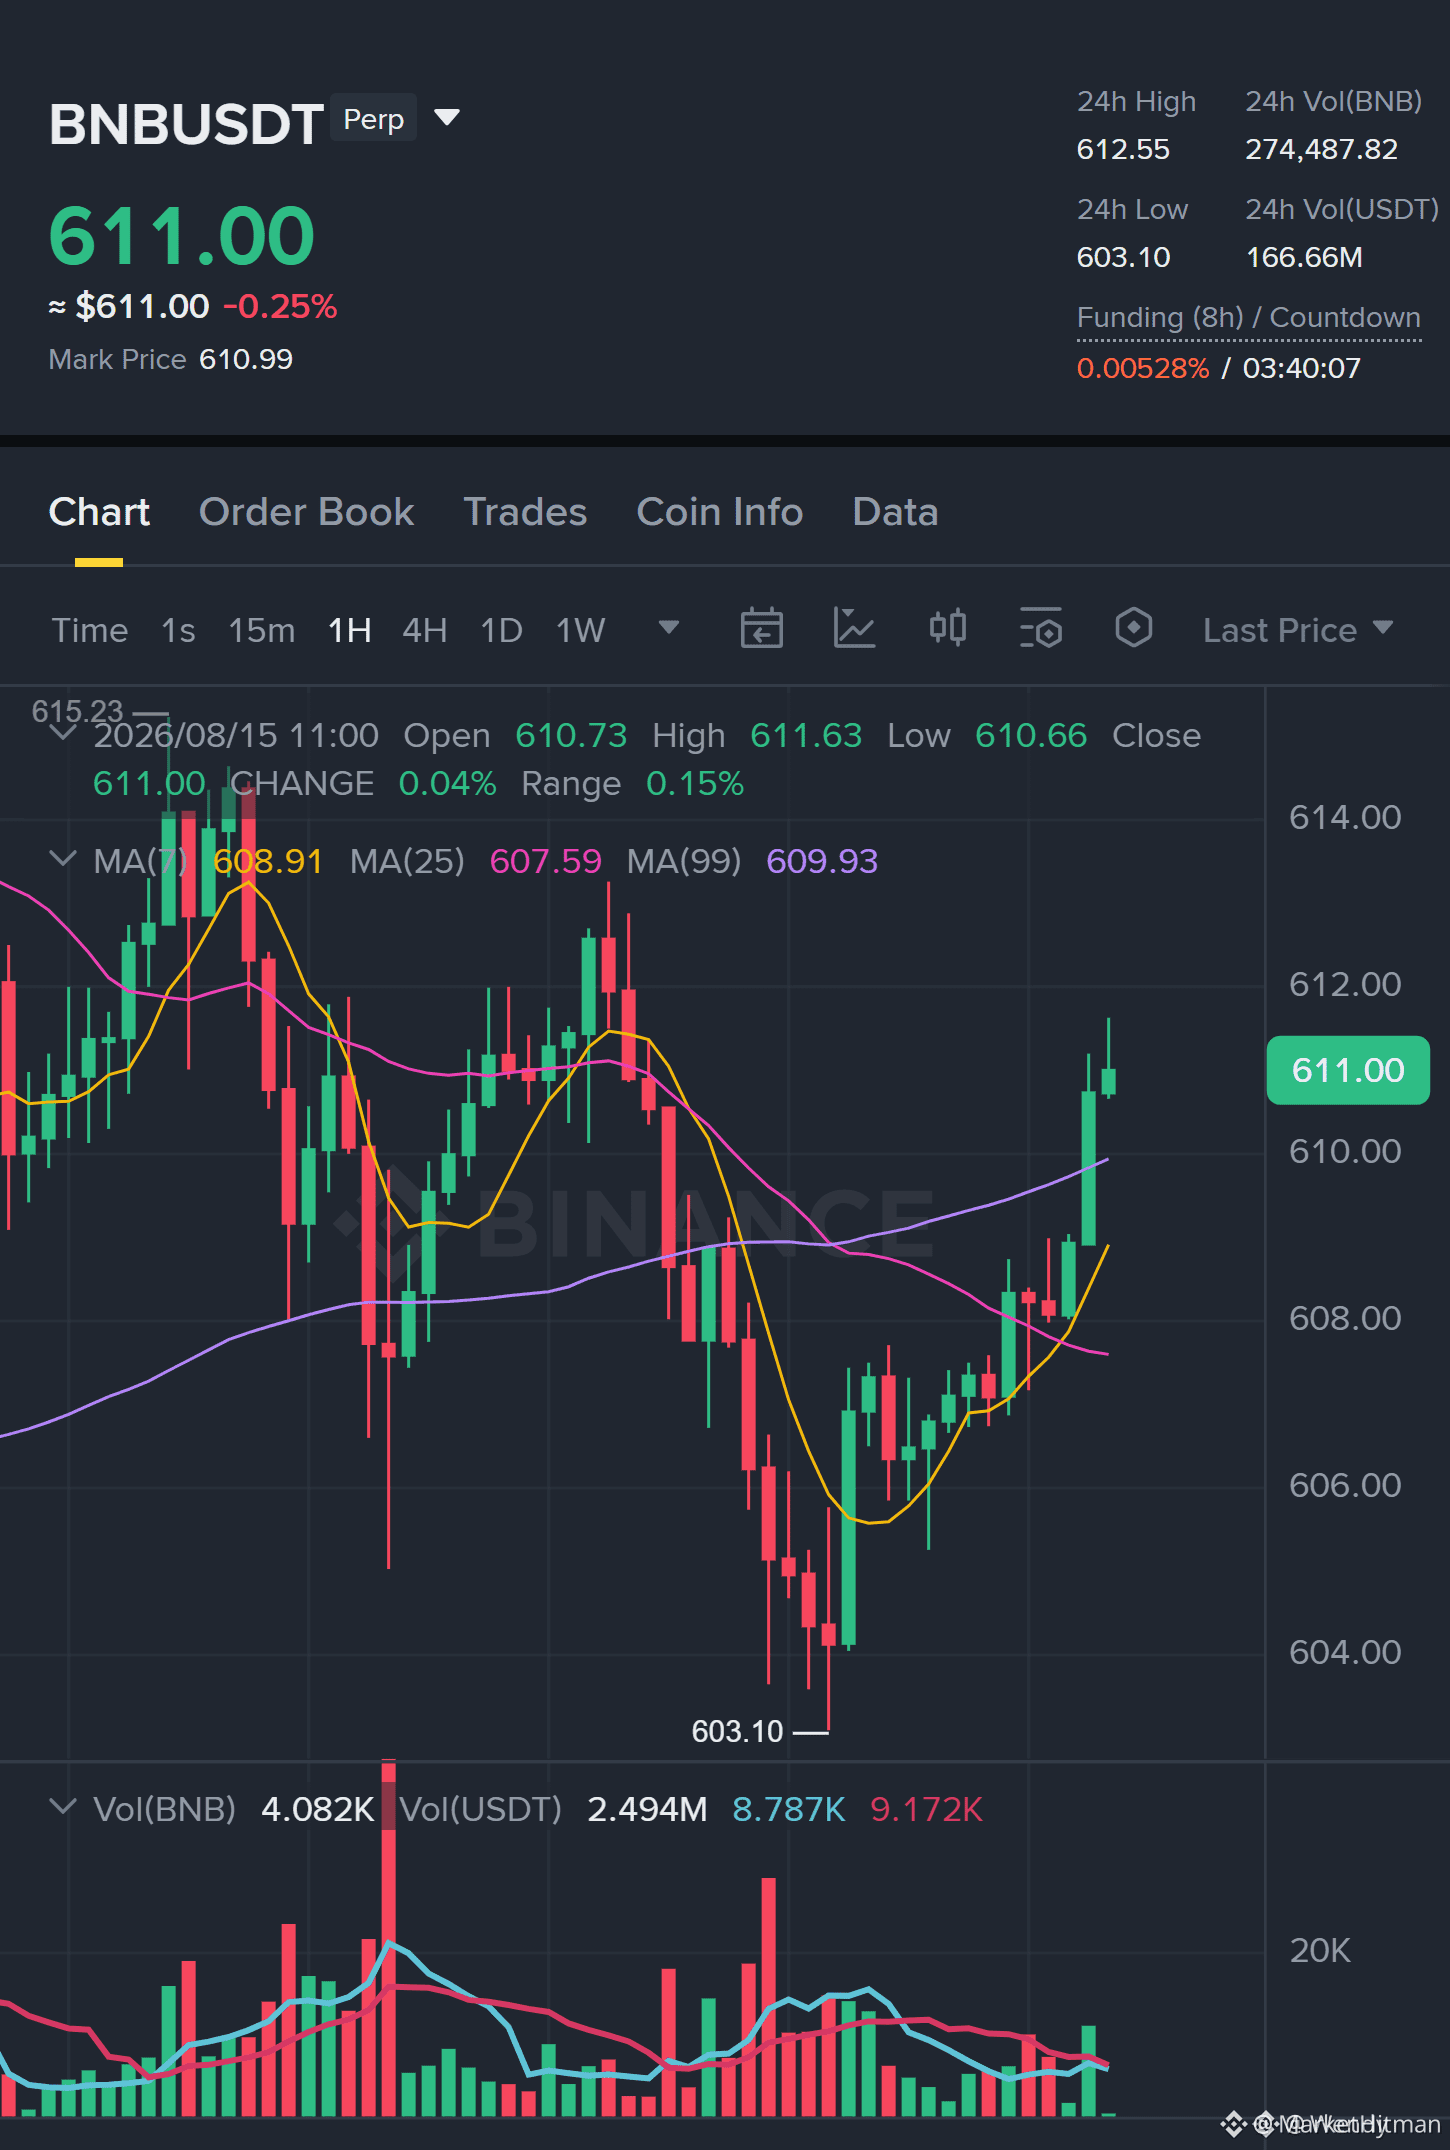The height and width of the screenshot is (2150, 1450).
Task: Click the green 611.00 price axis tag
Action: [1348, 1070]
